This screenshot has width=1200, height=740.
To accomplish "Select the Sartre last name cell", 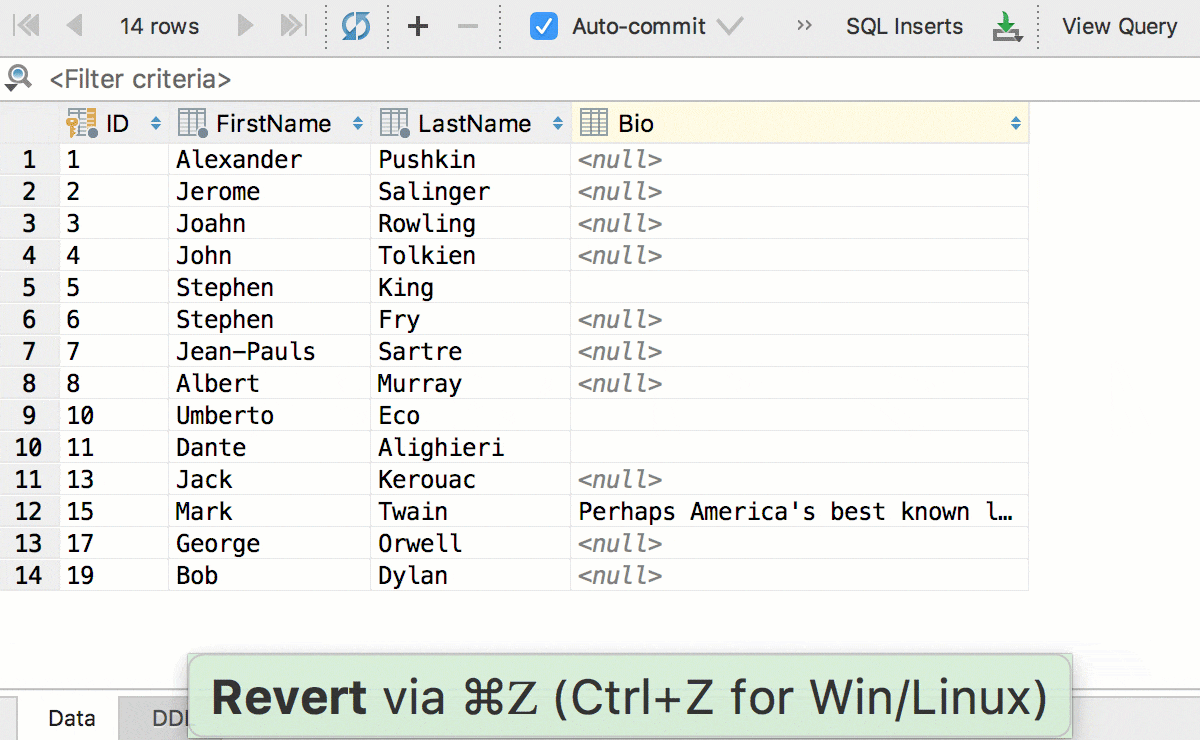I will (471, 352).
